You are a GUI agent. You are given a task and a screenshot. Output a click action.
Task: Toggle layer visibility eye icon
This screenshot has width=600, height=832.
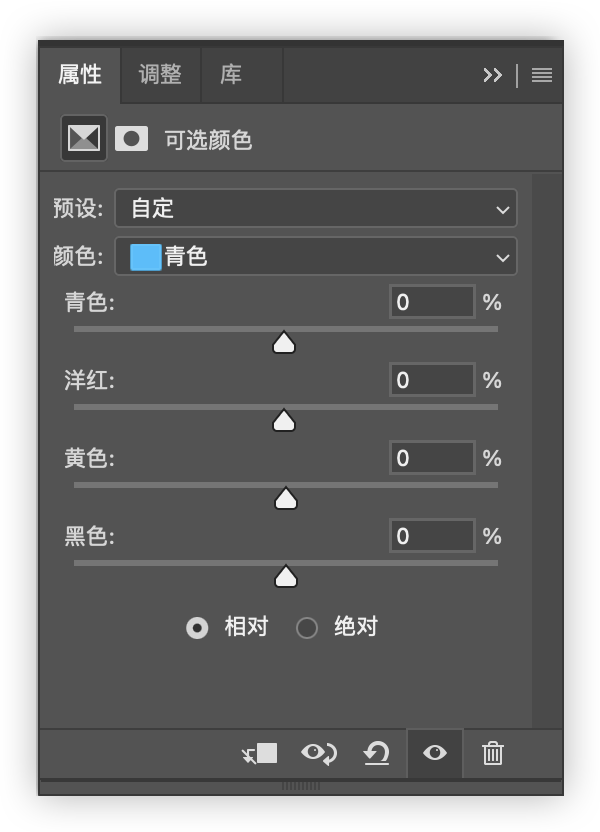tap(435, 753)
